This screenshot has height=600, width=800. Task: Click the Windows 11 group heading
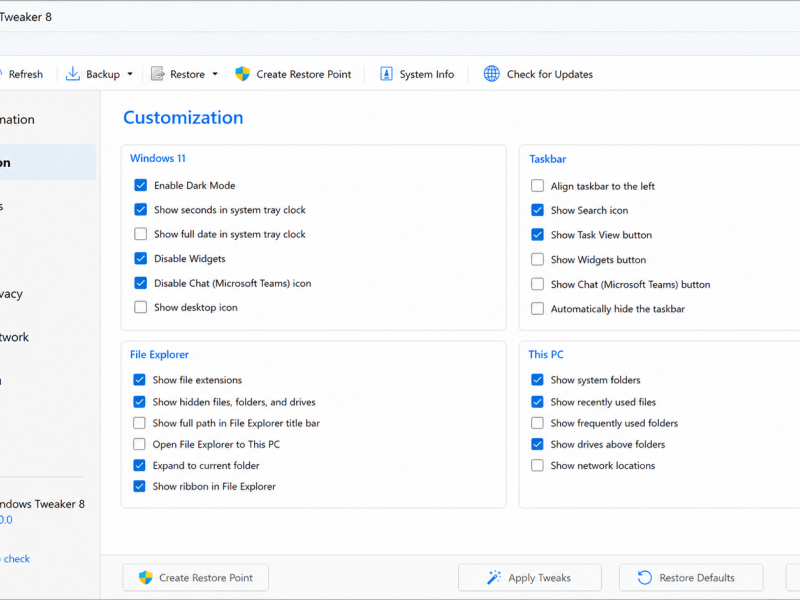pyautogui.click(x=158, y=158)
